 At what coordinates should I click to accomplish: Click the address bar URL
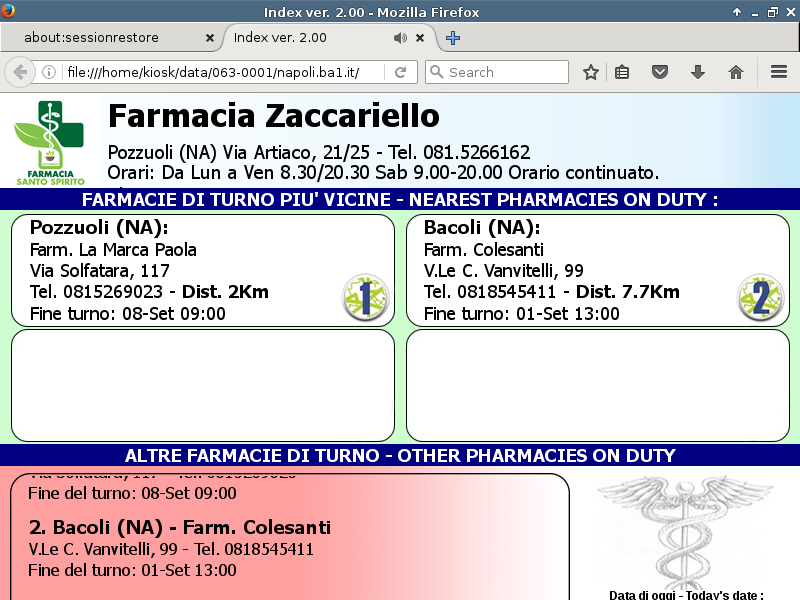click(x=220, y=72)
